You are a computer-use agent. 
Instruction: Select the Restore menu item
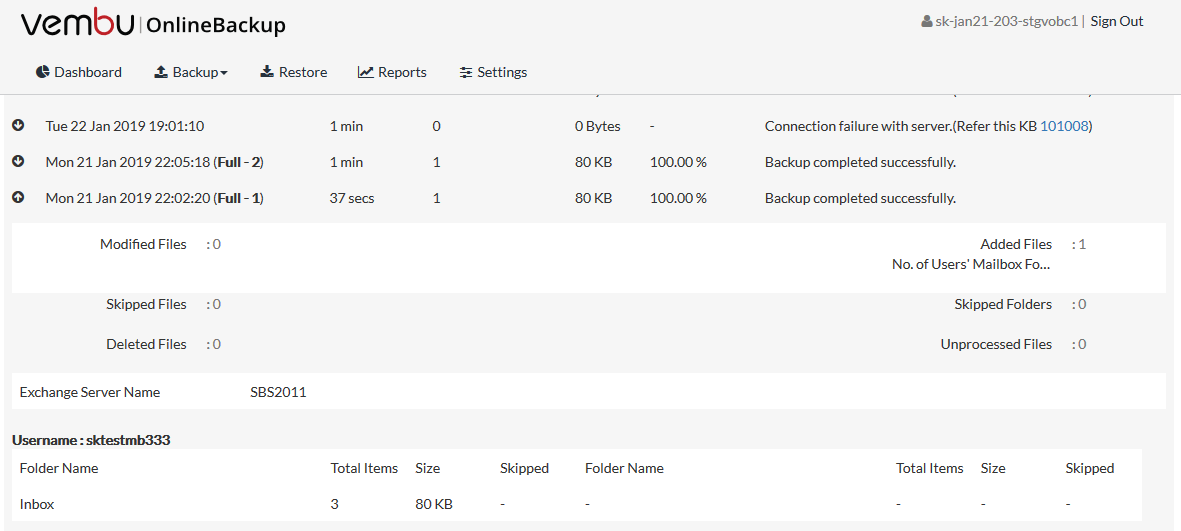294,72
